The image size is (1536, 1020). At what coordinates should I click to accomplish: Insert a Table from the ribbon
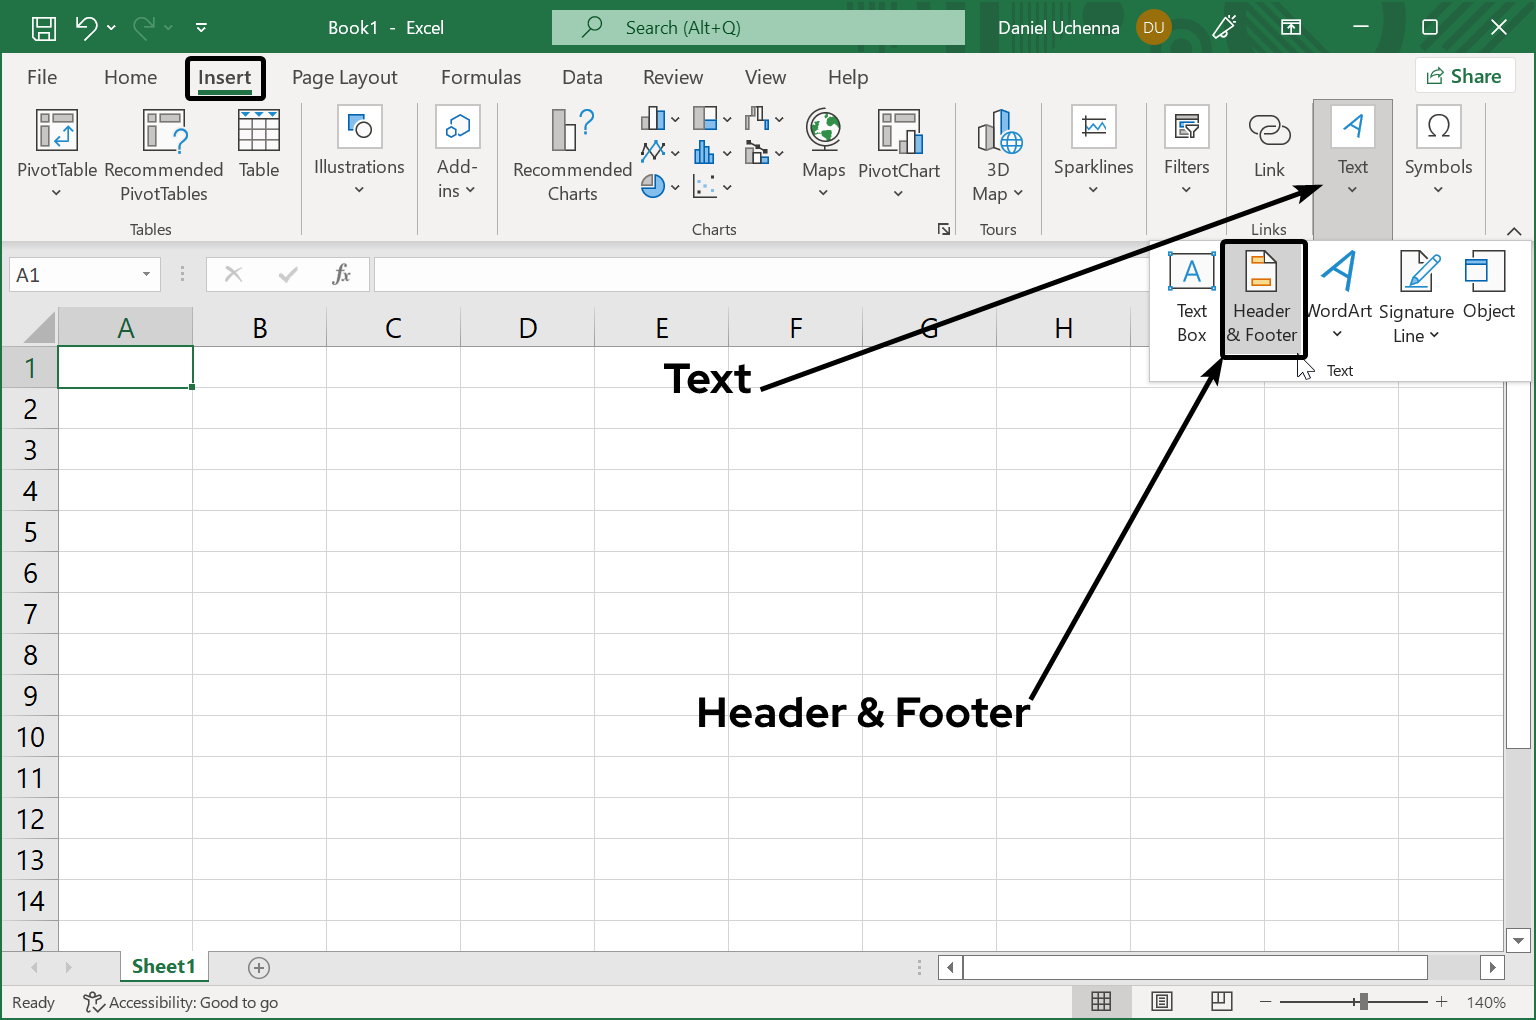tap(259, 146)
